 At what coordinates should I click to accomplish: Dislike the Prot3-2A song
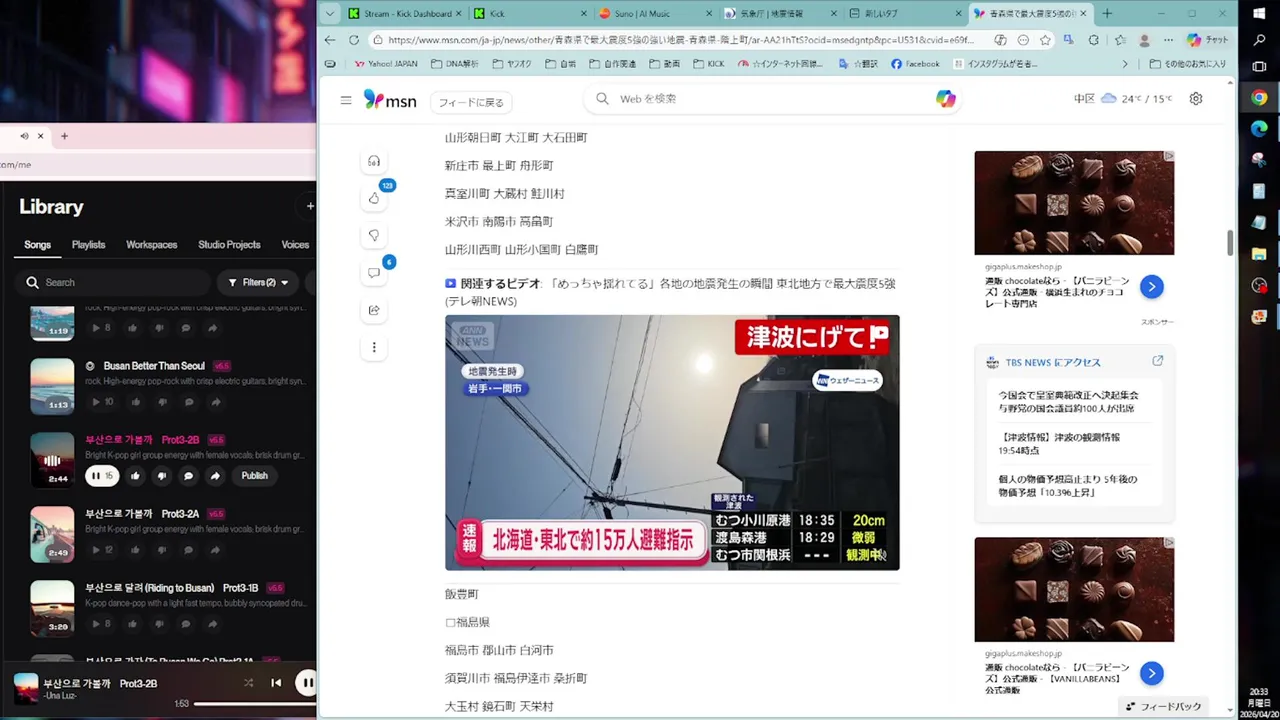click(x=161, y=550)
